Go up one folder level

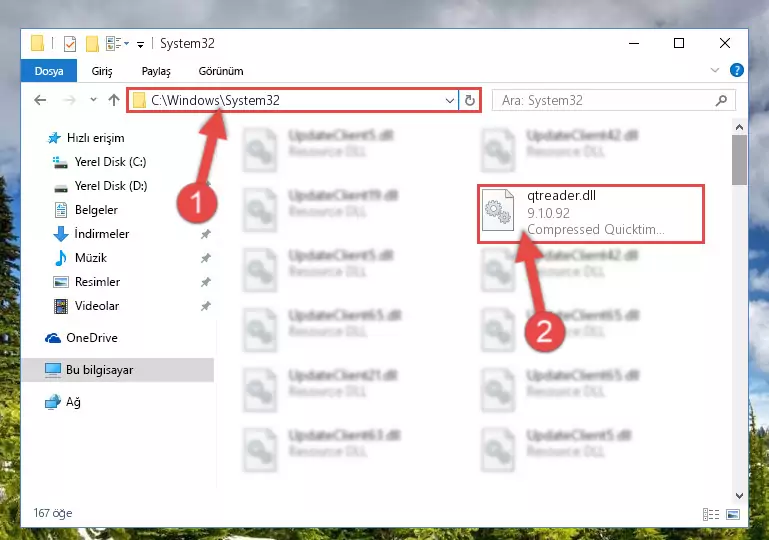114,100
